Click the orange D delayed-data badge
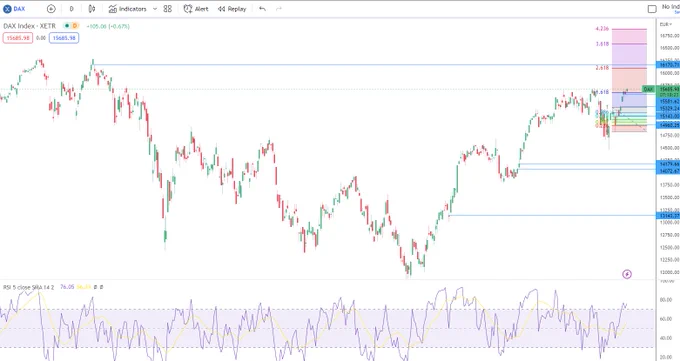The width and height of the screenshot is (680, 361). point(75,26)
